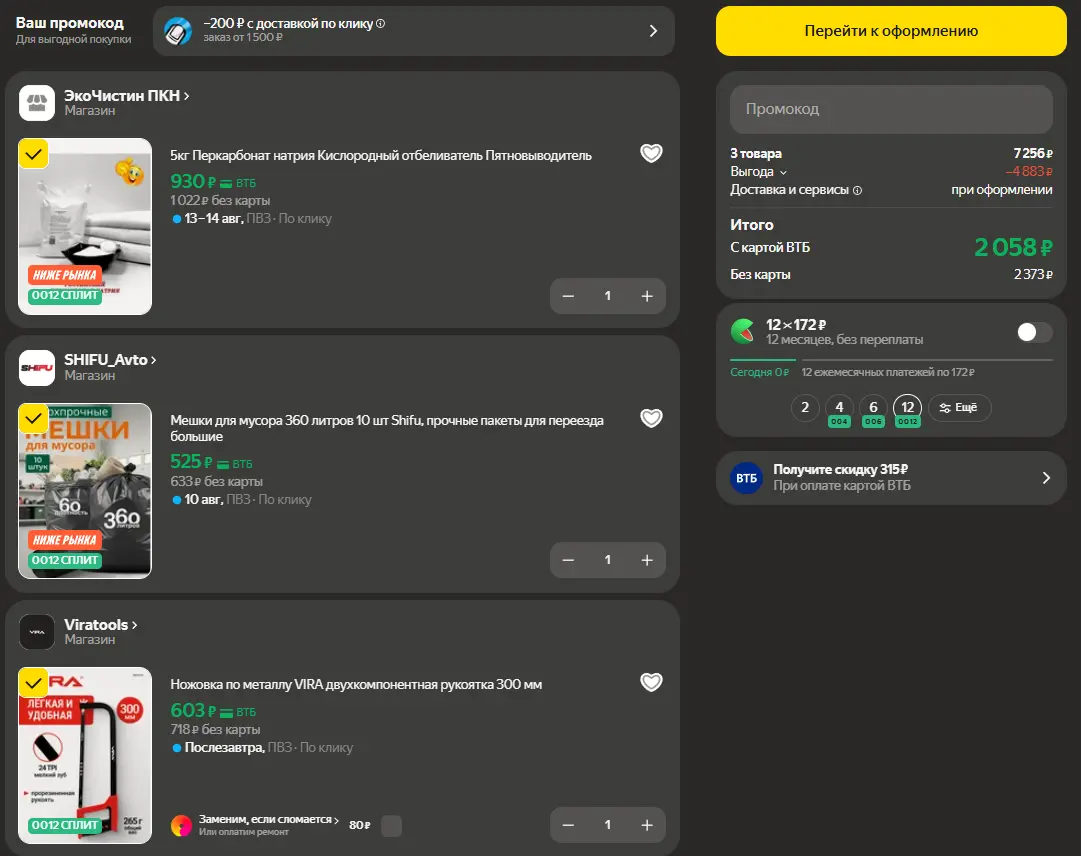Select 4-month Split payment option
Screen dimensions: 1081x856
tap(839, 409)
